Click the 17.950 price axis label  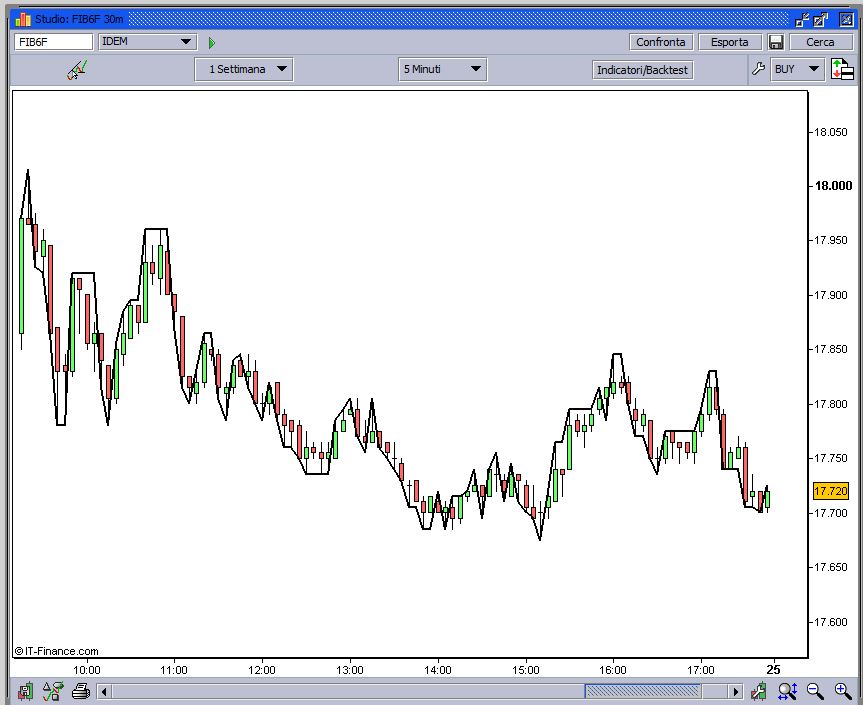point(831,240)
